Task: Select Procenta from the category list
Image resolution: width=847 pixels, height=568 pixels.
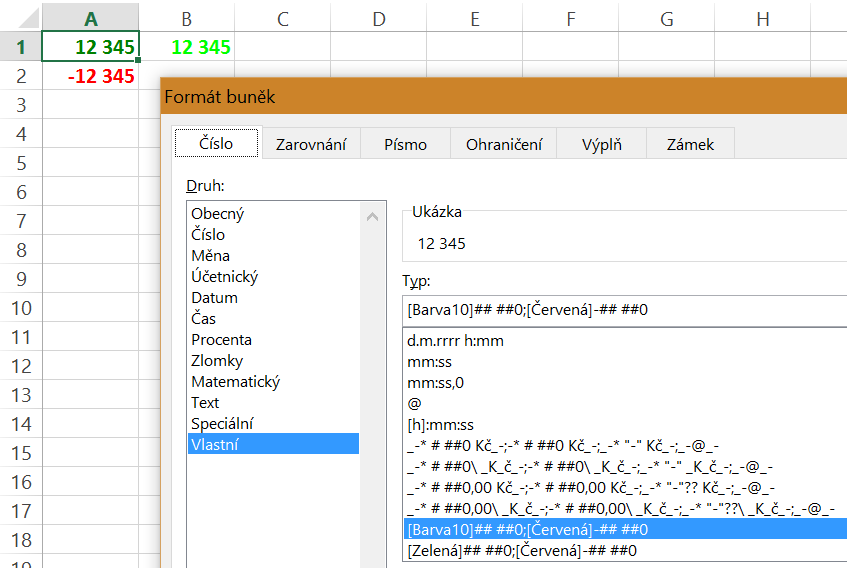Action: pyautogui.click(x=221, y=340)
